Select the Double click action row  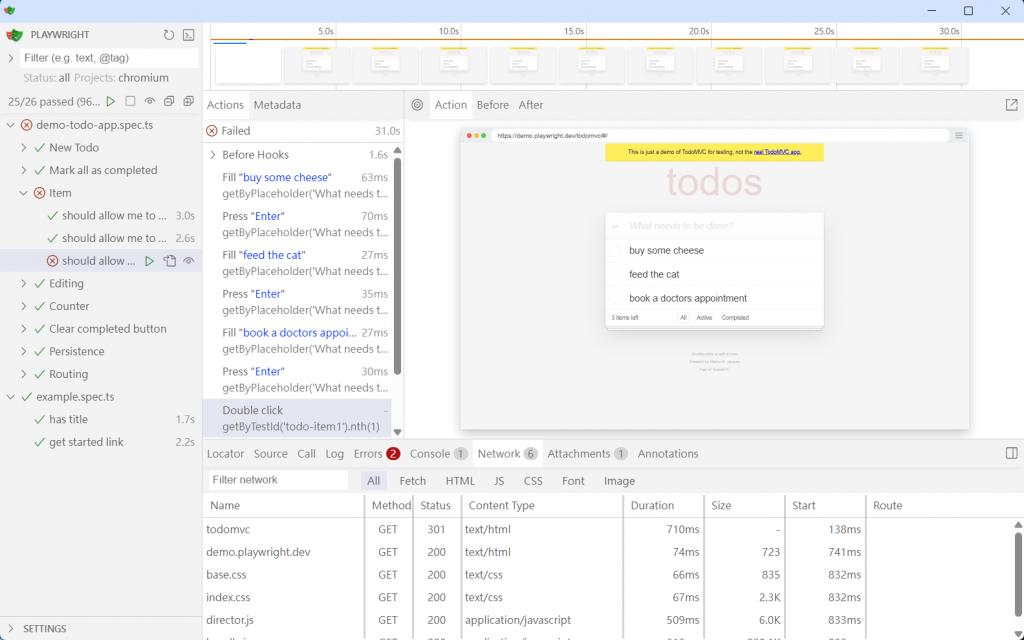pos(297,419)
